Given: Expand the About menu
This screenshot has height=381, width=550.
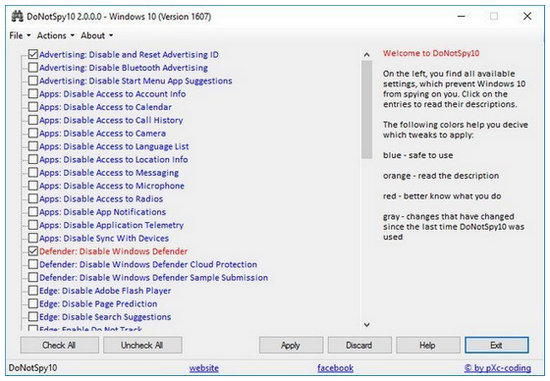Looking at the screenshot, I should pos(96,35).
